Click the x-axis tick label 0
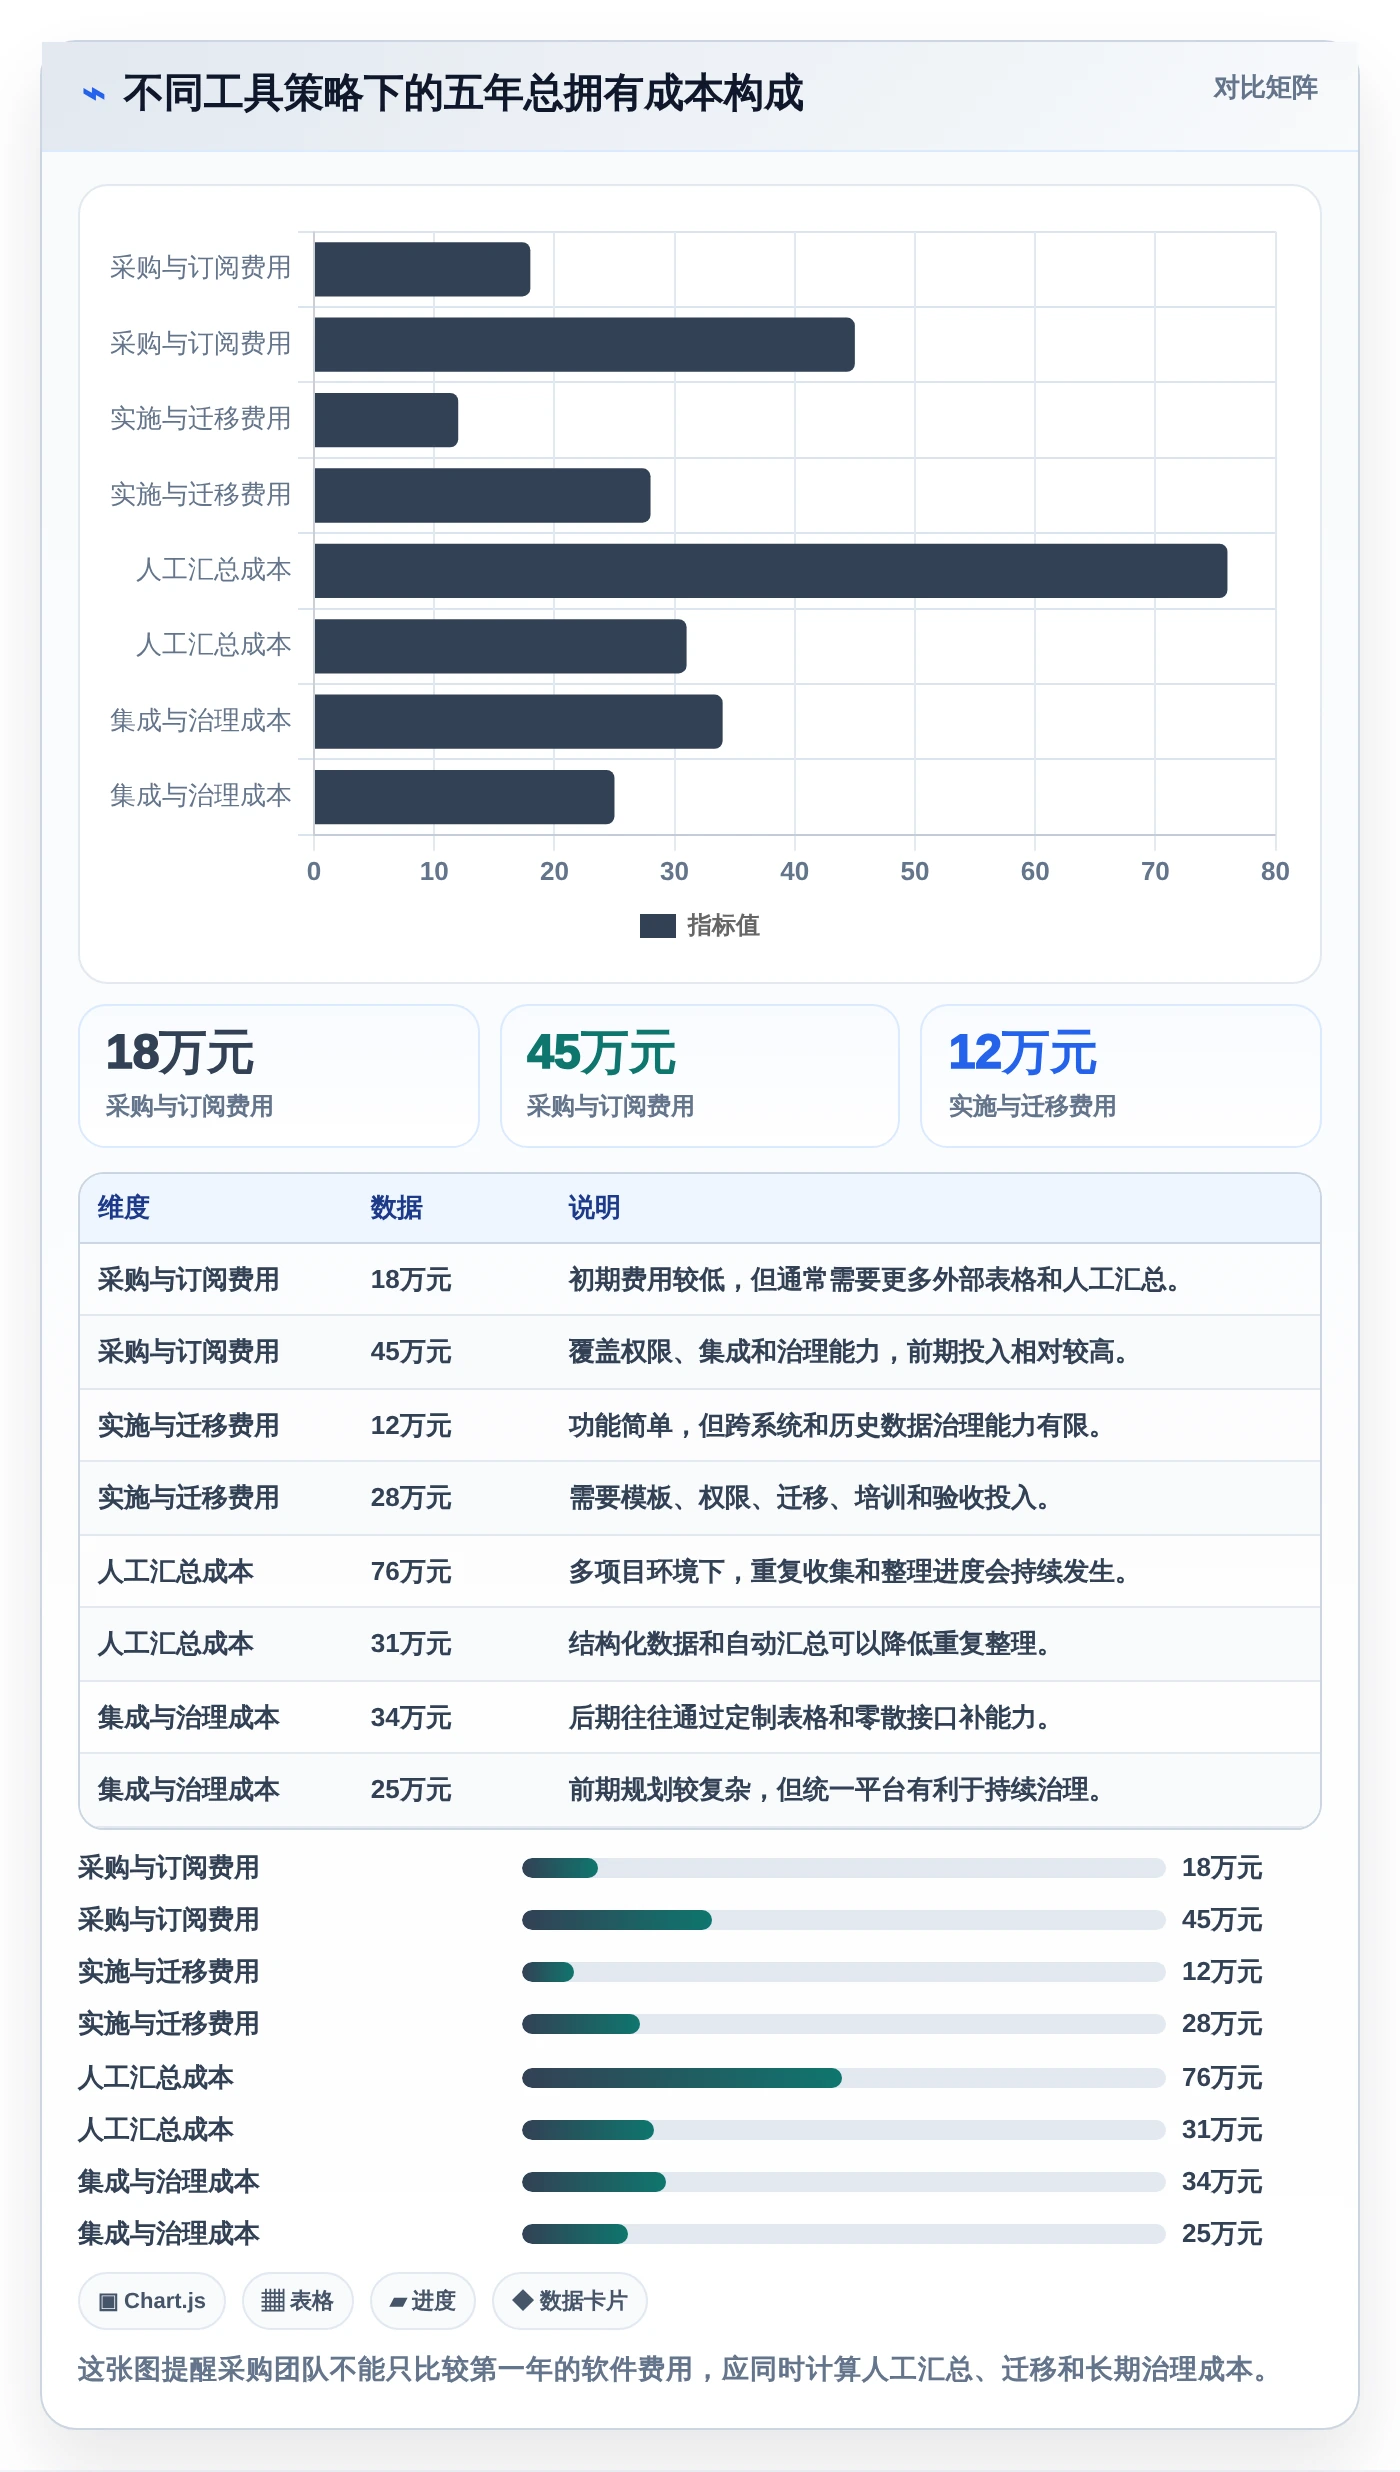Image resolution: width=1400 pixels, height=2472 pixels. pos(314,872)
